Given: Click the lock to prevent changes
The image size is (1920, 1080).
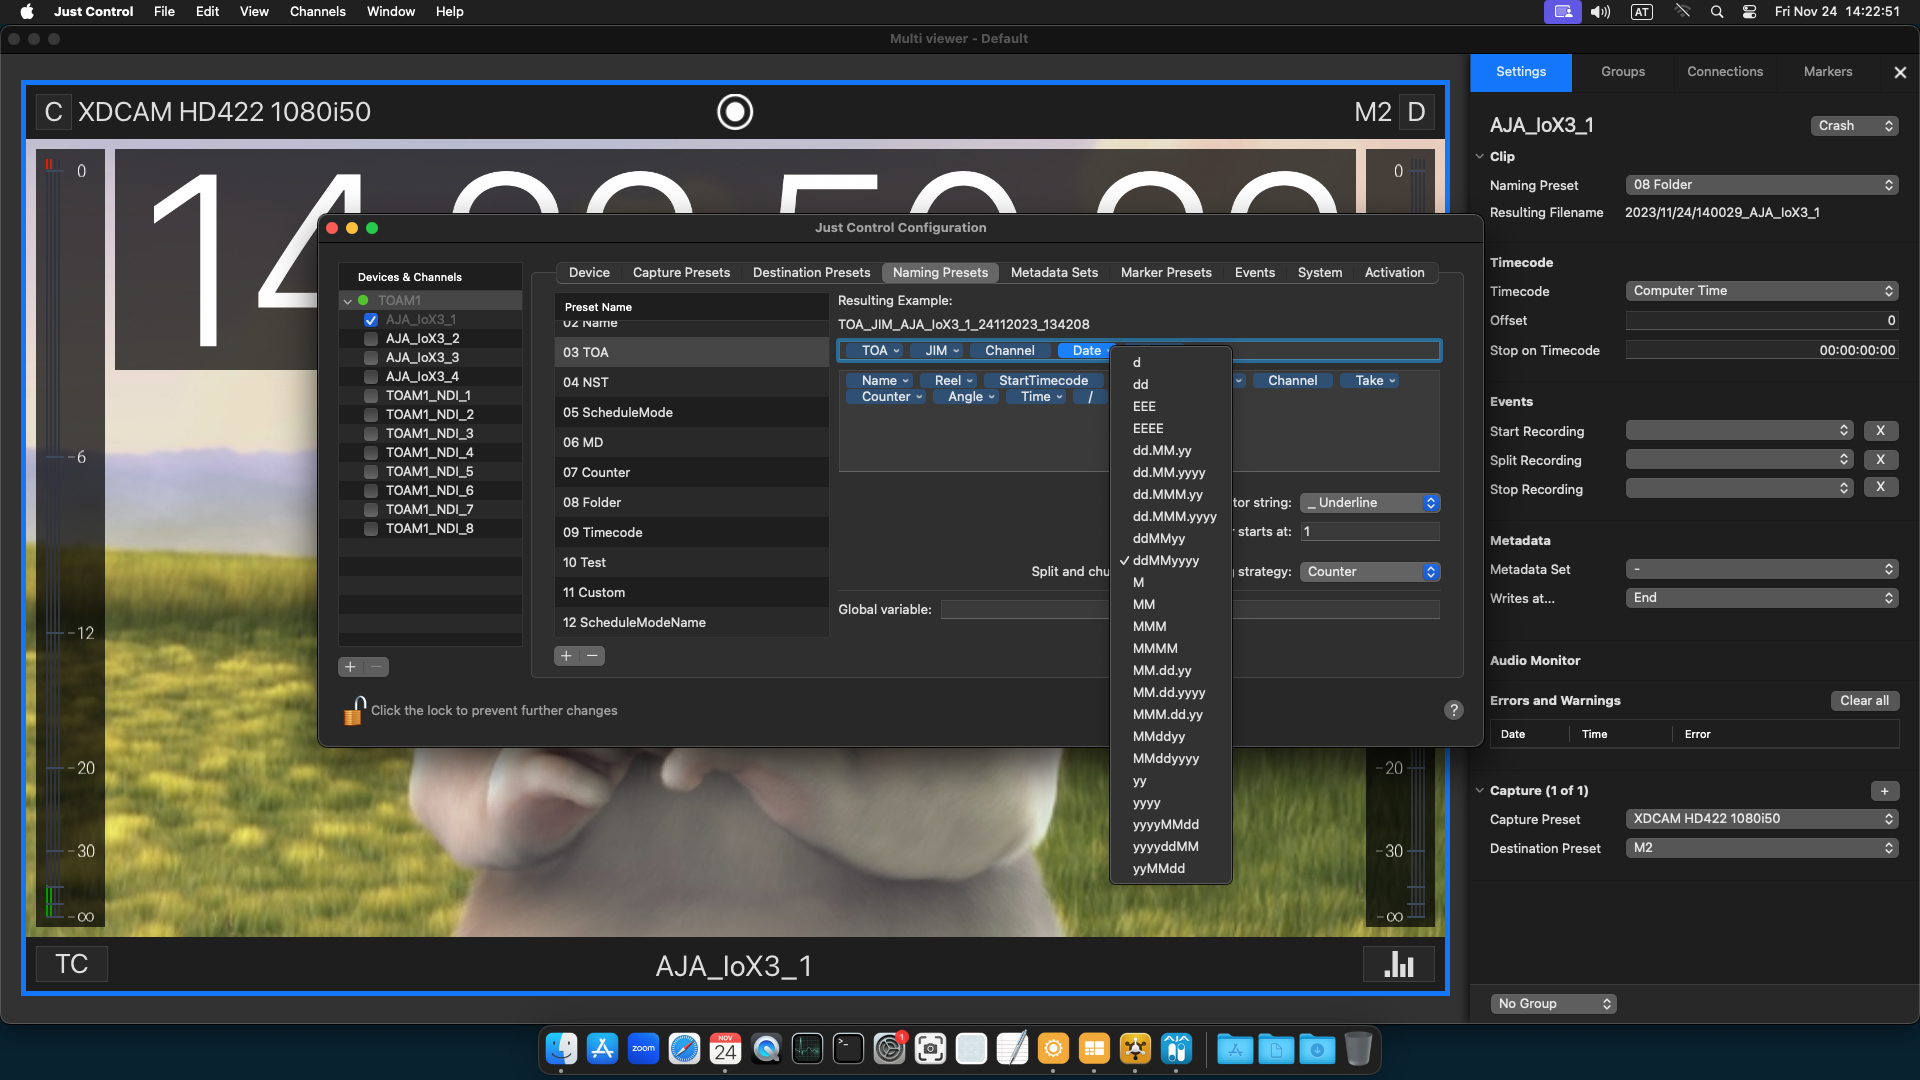Looking at the screenshot, I should [355, 710].
